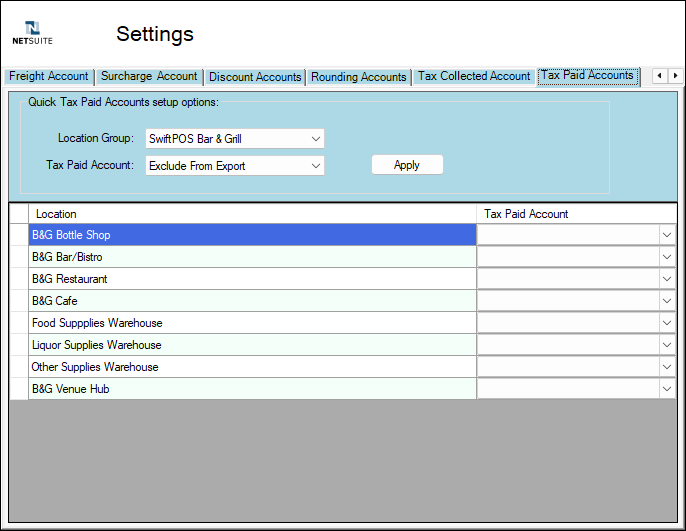686x531 pixels.
Task: Sort by the Location column header
Action: (252, 214)
